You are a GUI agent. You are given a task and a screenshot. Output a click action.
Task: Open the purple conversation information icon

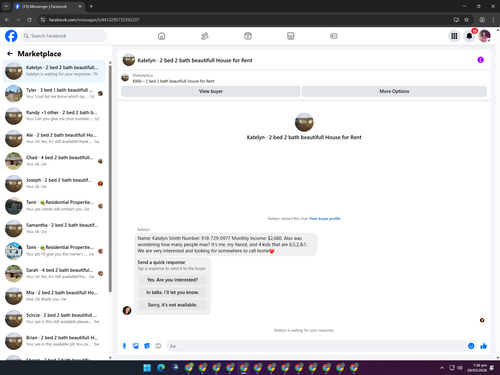tap(480, 60)
